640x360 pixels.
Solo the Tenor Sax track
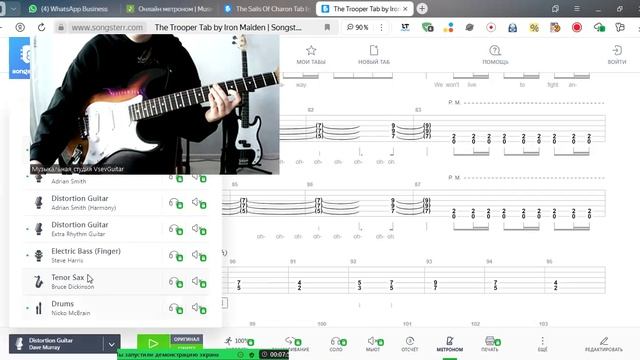click(x=176, y=282)
